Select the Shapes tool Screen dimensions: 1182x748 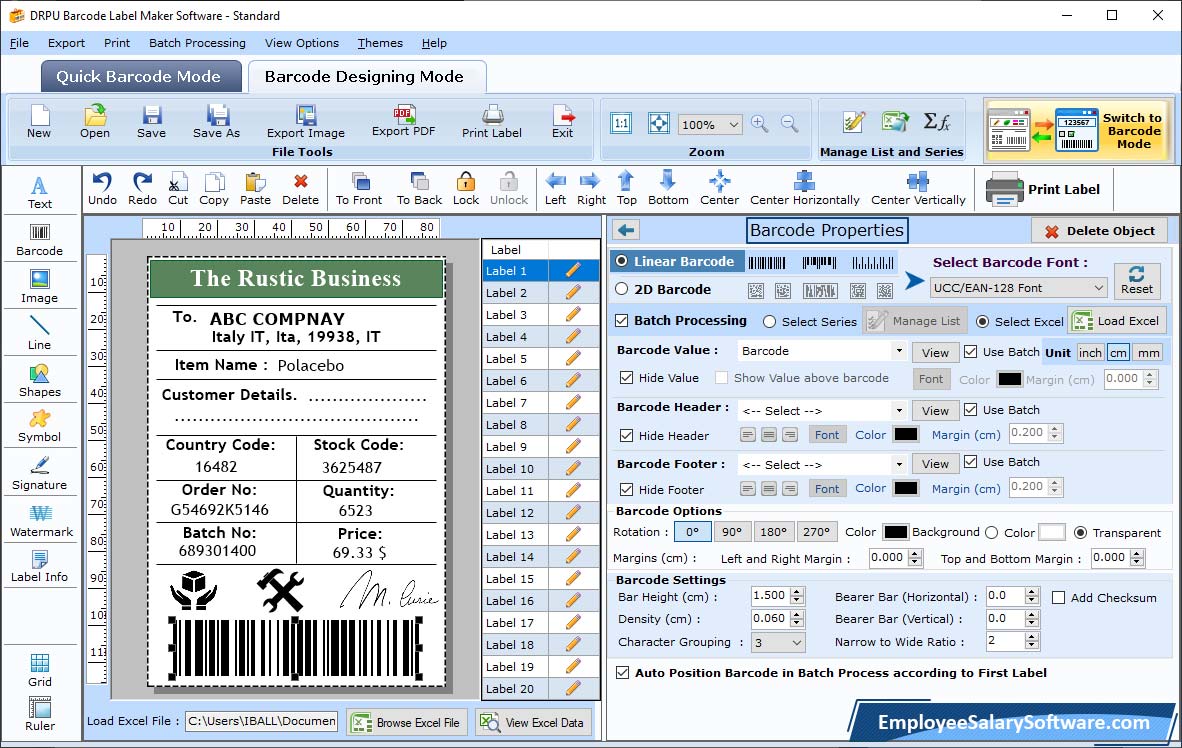(39, 381)
